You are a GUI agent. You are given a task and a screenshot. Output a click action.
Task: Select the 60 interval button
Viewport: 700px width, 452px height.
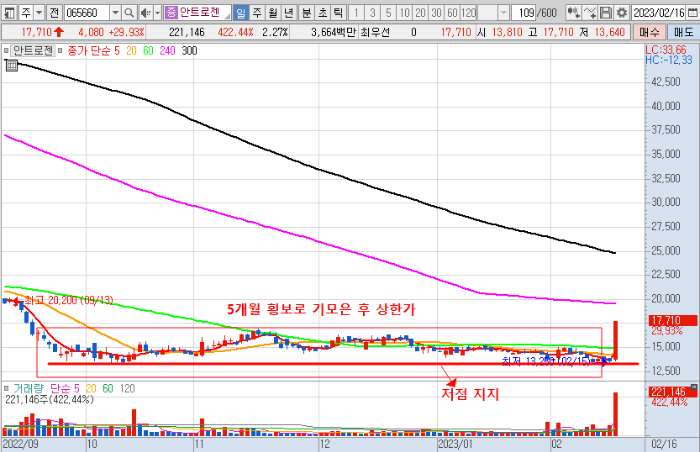453,13
